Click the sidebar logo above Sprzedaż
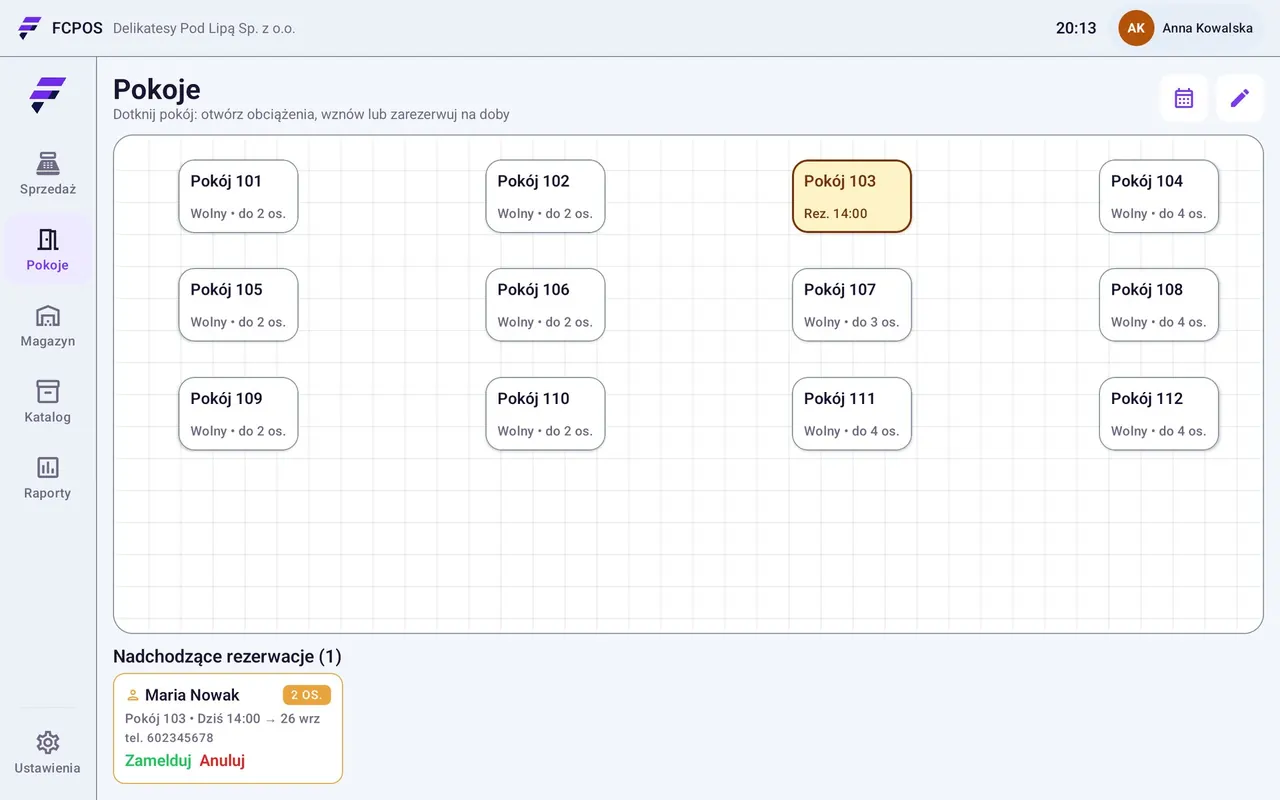The image size is (1280, 800). (x=48, y=95)
